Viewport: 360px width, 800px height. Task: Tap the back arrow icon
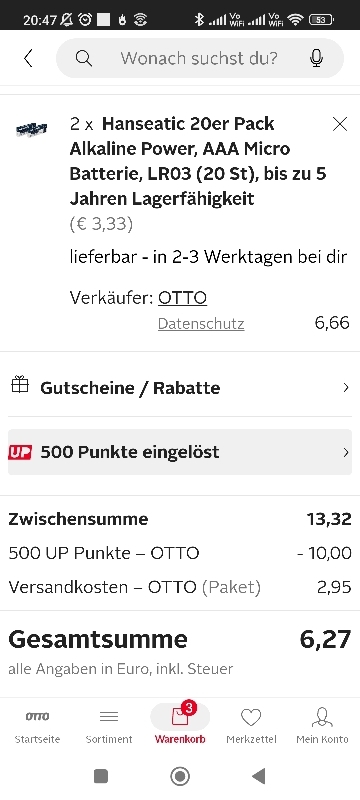click(x=29, y=58)
